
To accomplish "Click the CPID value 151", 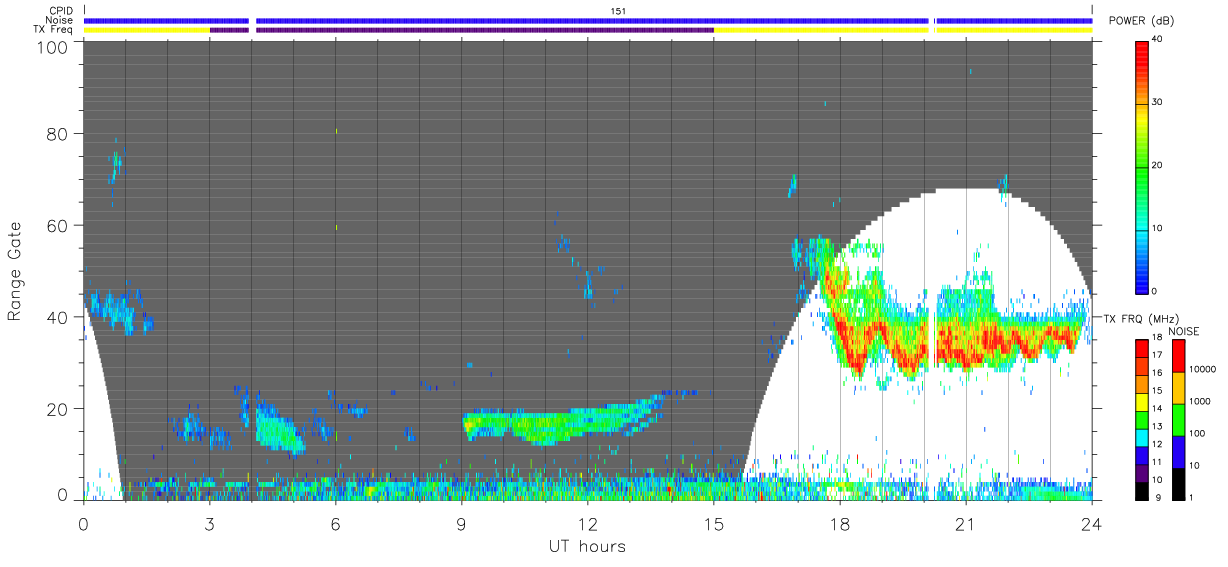I will [x=619, y=10].
